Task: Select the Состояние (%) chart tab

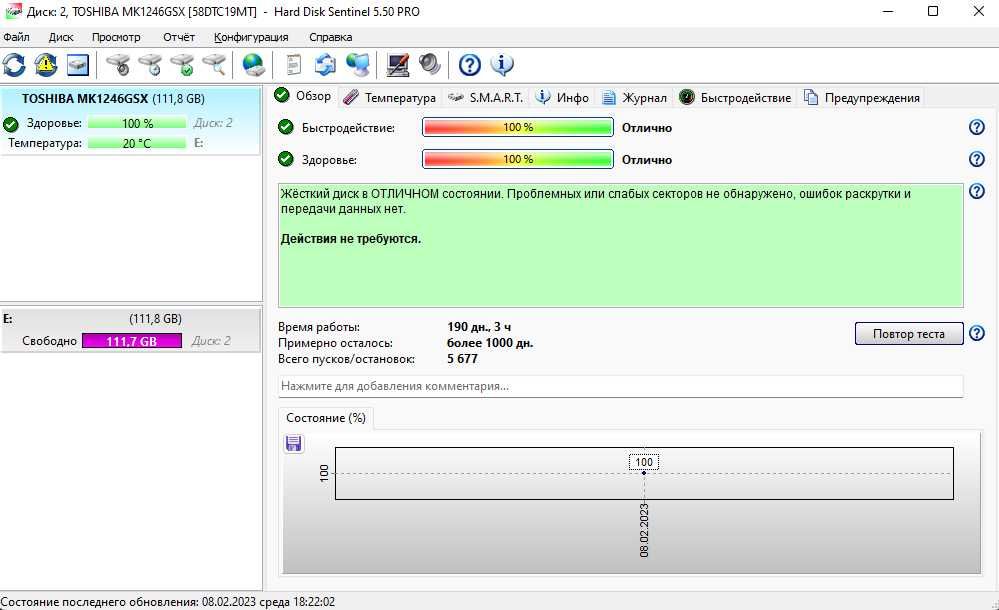Action: (x=326, y=418)
